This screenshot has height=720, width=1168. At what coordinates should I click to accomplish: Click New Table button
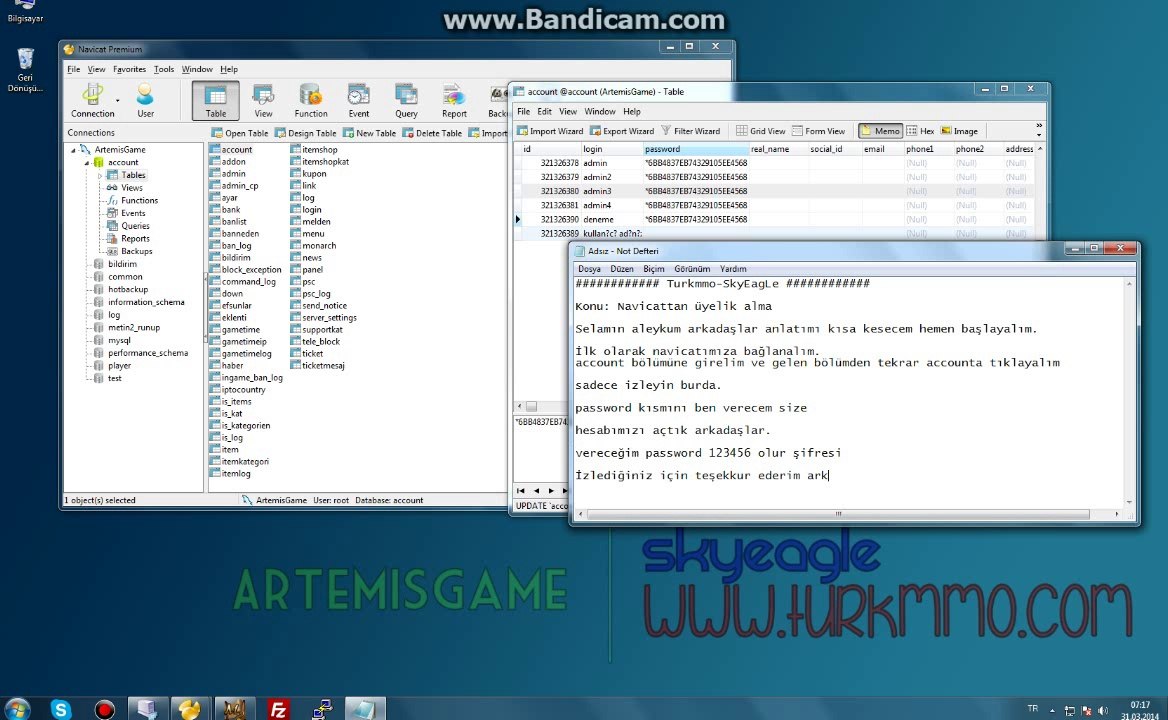[x=369, y=133]
